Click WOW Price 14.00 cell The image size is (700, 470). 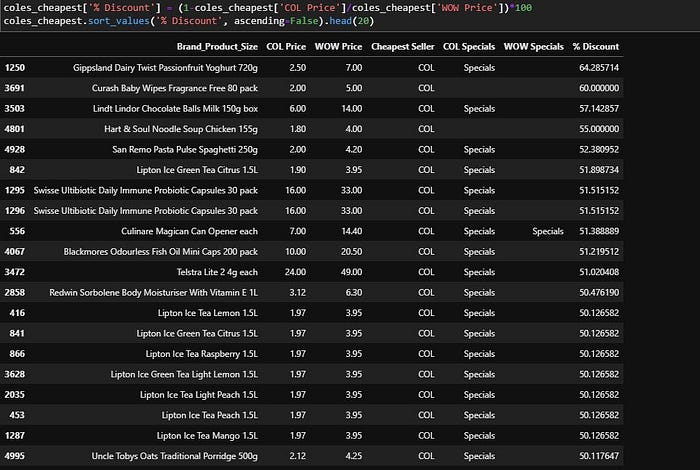pos(351,109)
